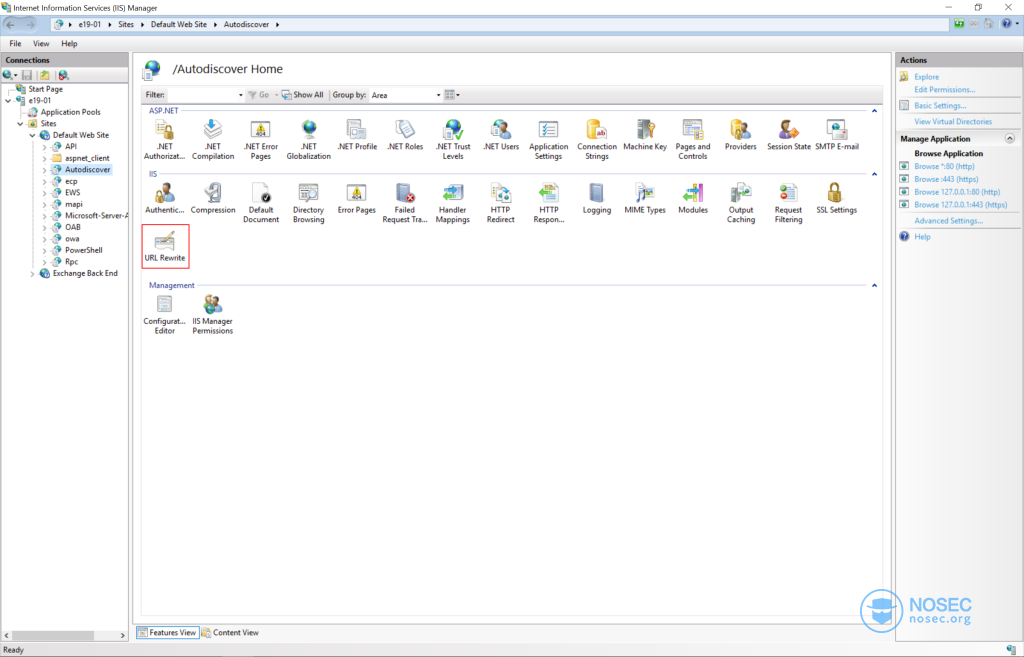Open the Authentication feature
This screenshot has width=1024, height=657.
(x=165, y=199)
